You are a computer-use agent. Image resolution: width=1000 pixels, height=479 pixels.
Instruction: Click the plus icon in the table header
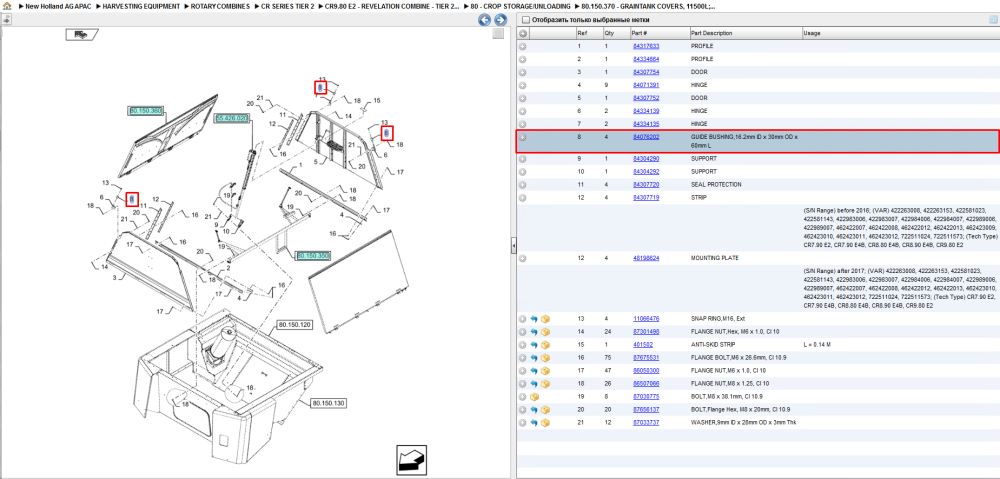[x=522, y=33]
